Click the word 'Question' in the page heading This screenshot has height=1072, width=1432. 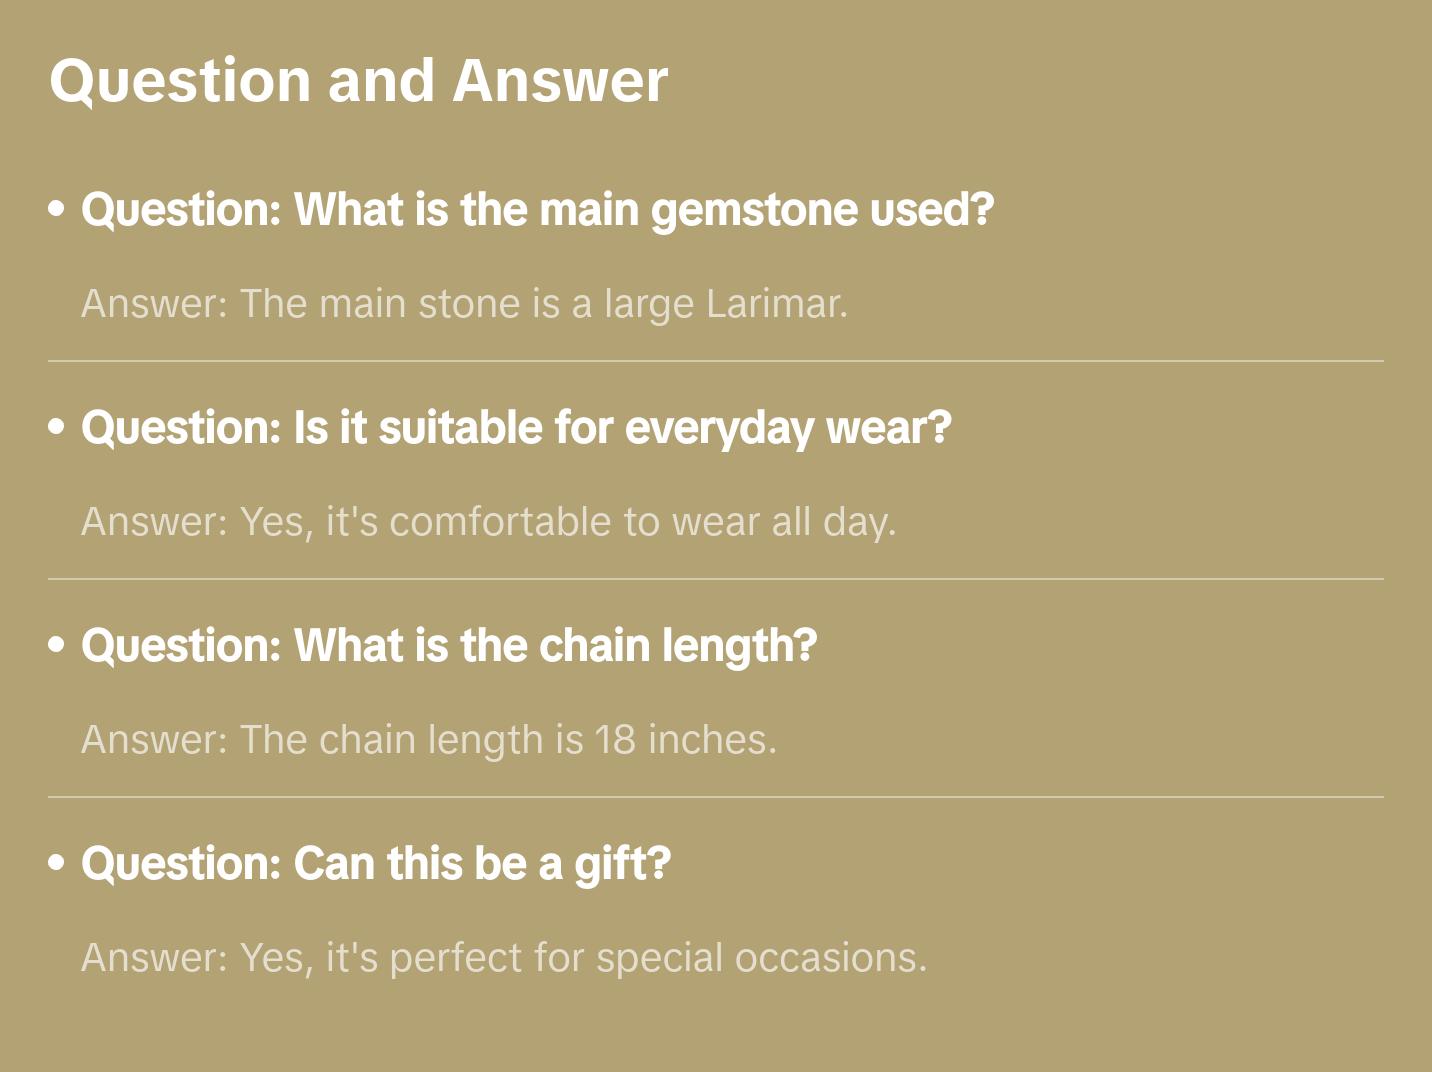[180, 81]
